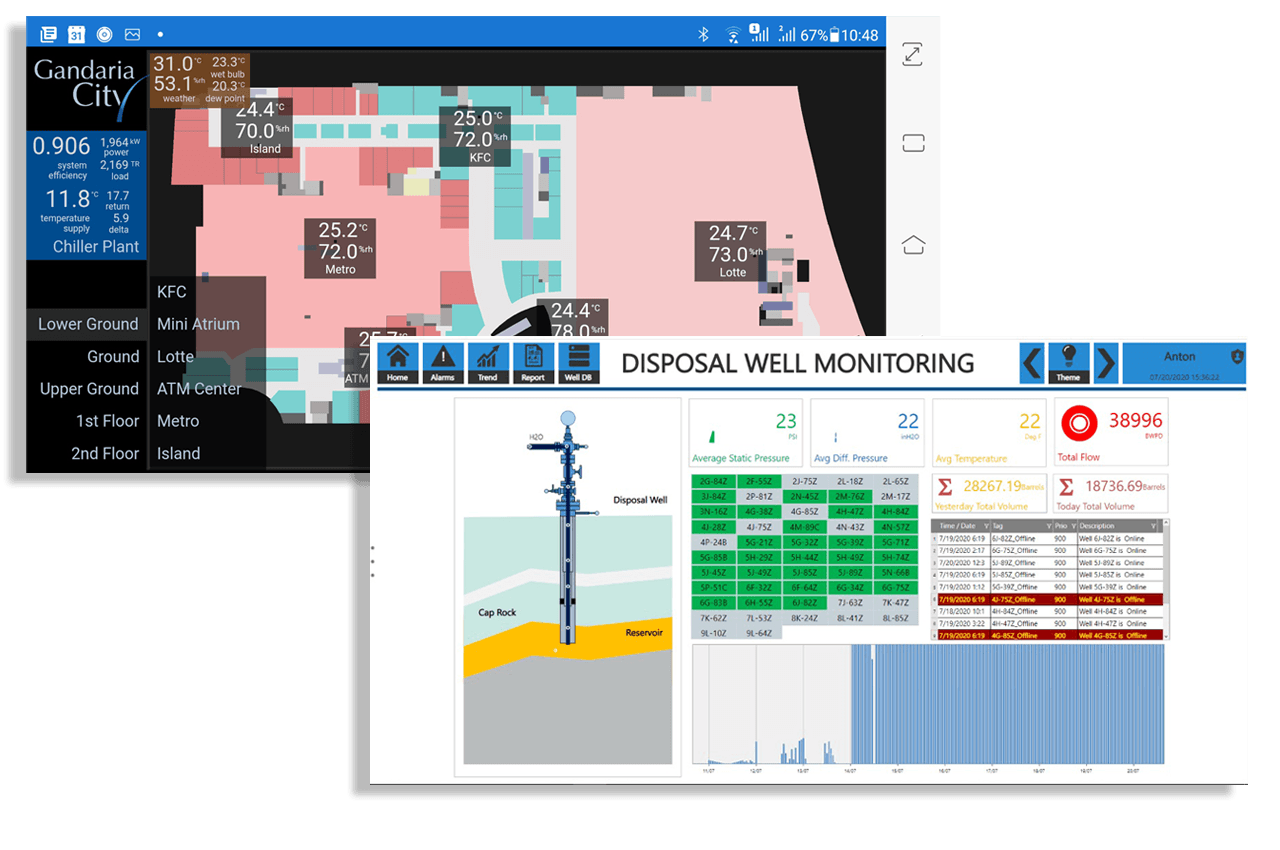Open the Report page
The height and width of the screenshot is (850, 1280).
pyautogui.click(x=533, y=362)
